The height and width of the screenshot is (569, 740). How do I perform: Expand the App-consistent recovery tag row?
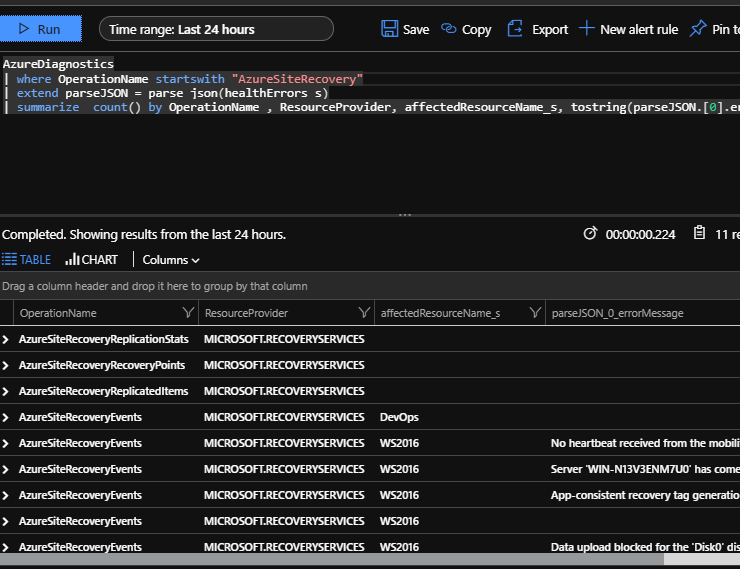pyautogui.click(x=6, y=495)
